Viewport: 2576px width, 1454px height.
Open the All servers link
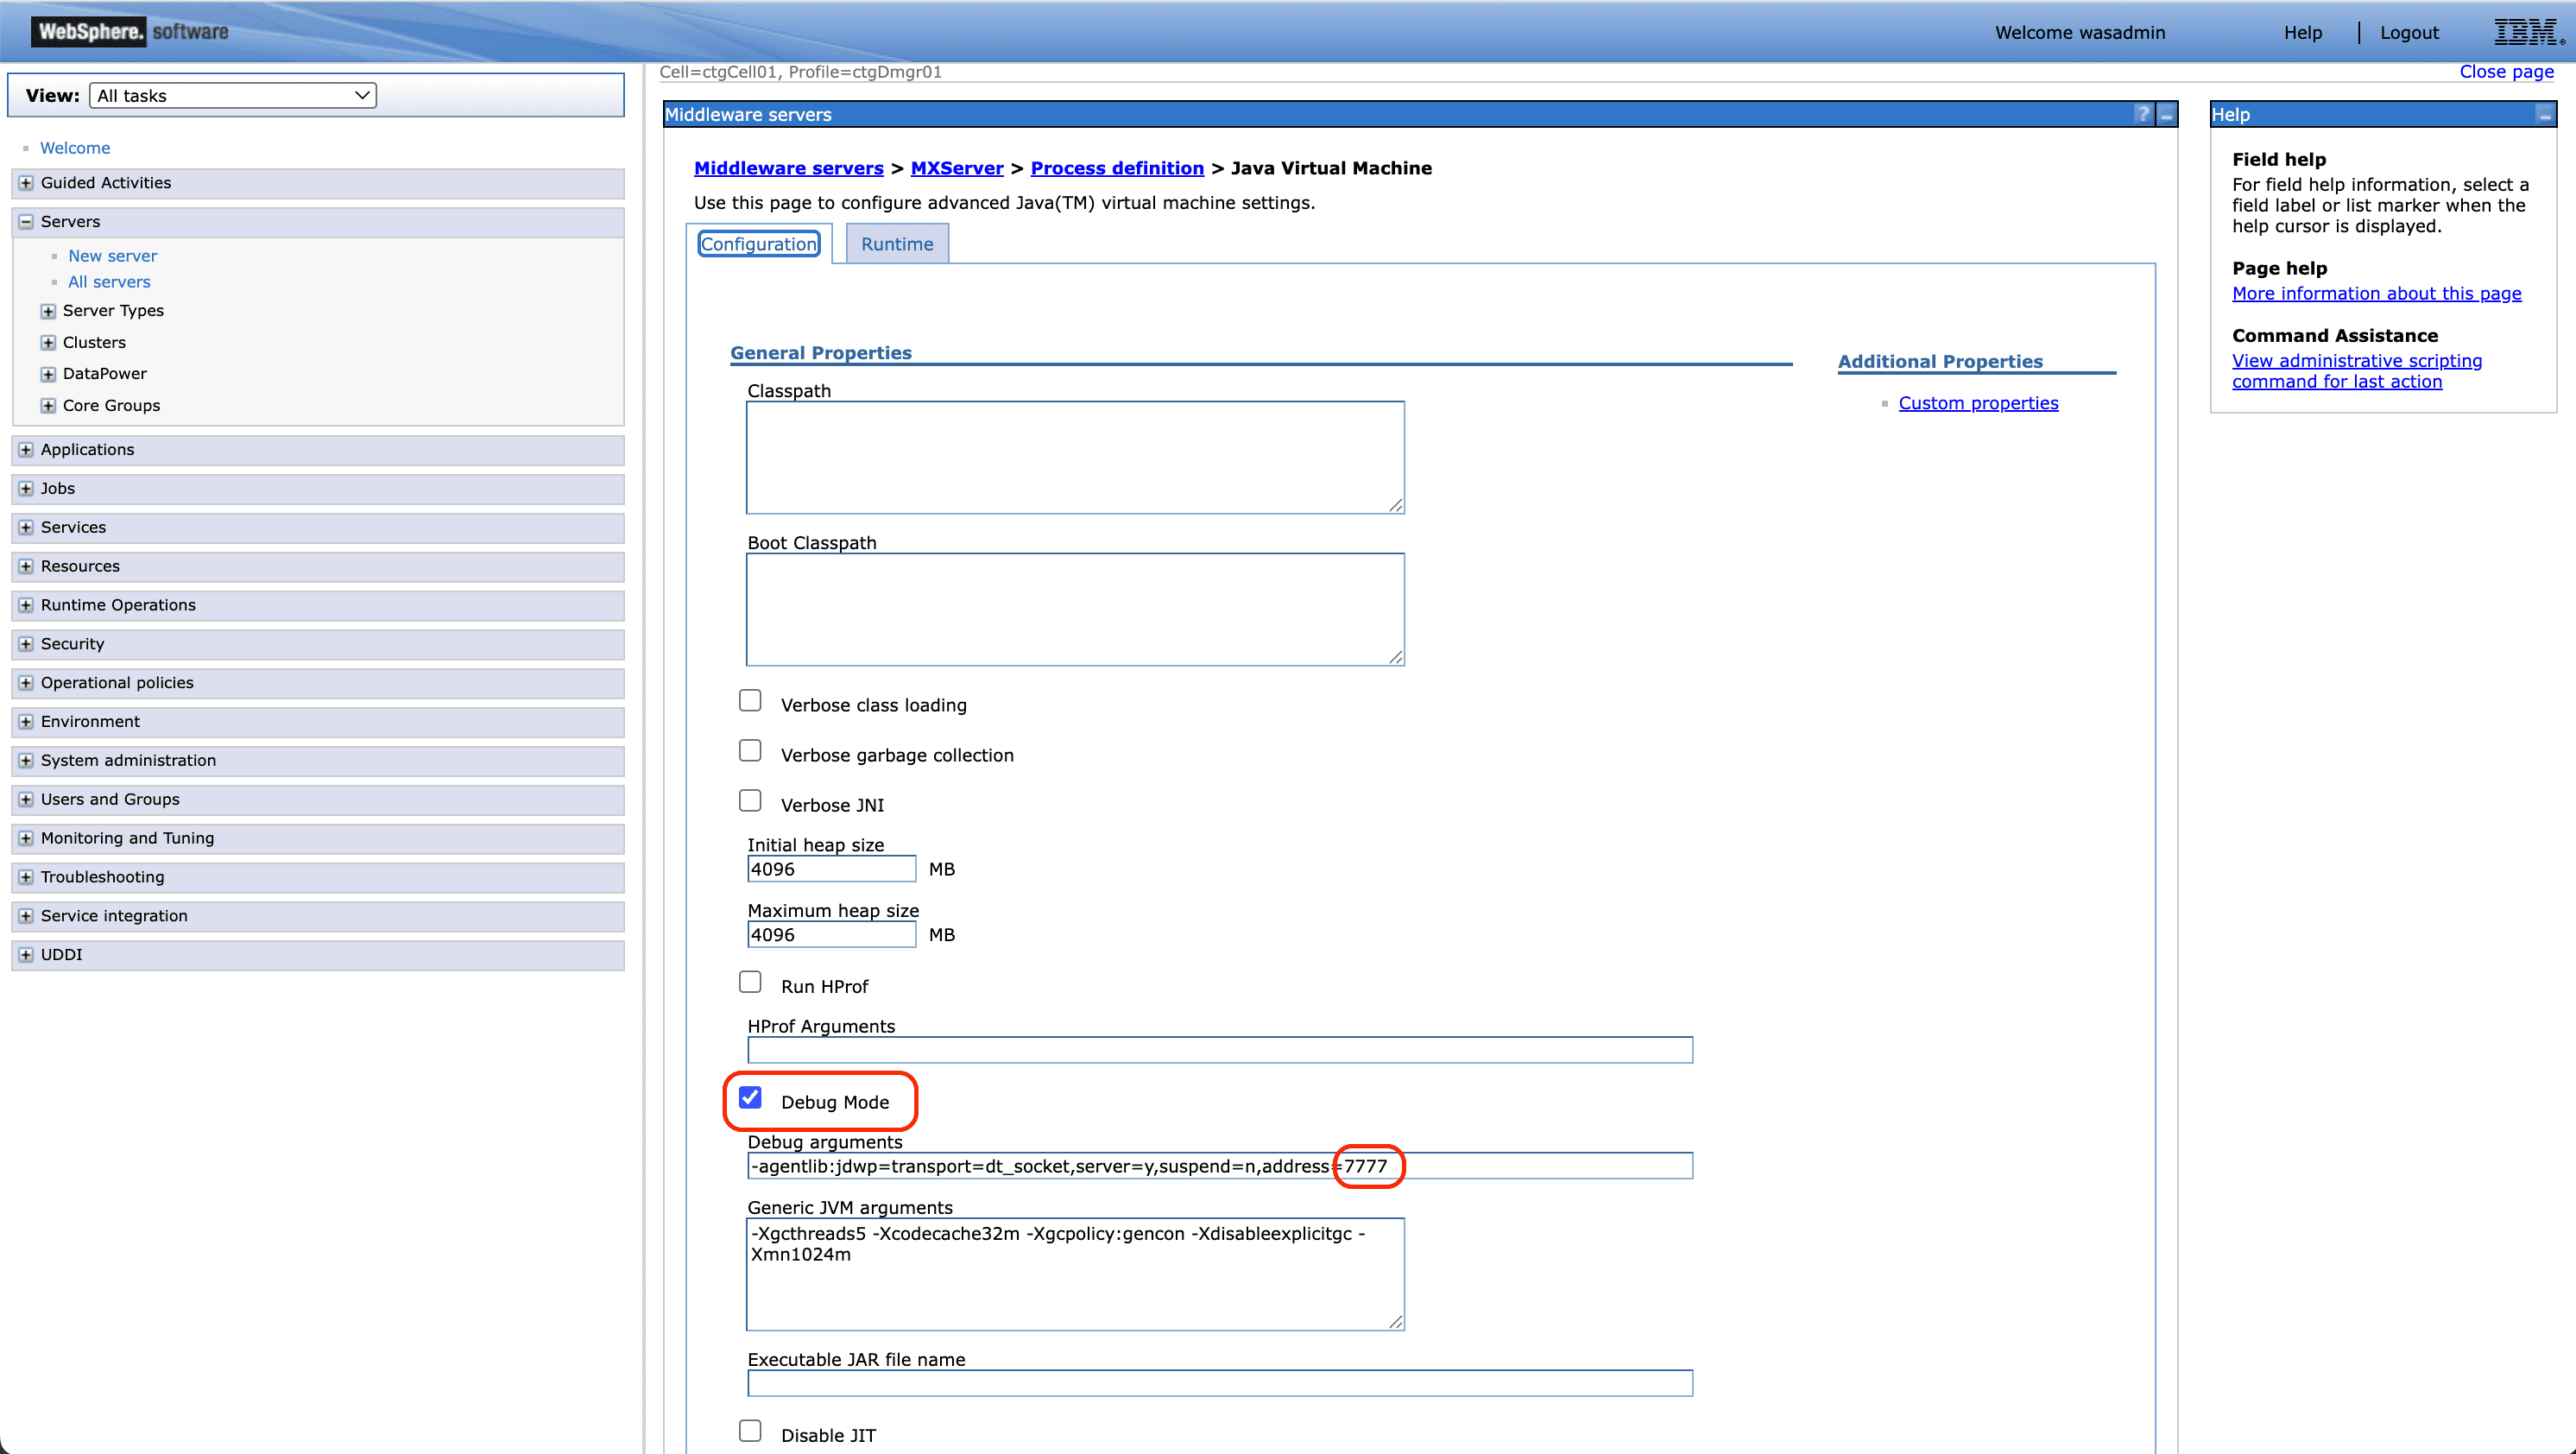[x=109, y=282]
